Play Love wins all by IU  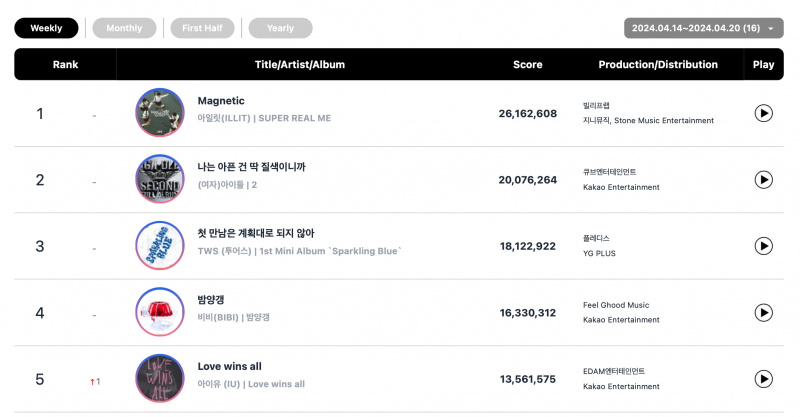point(763,379)
